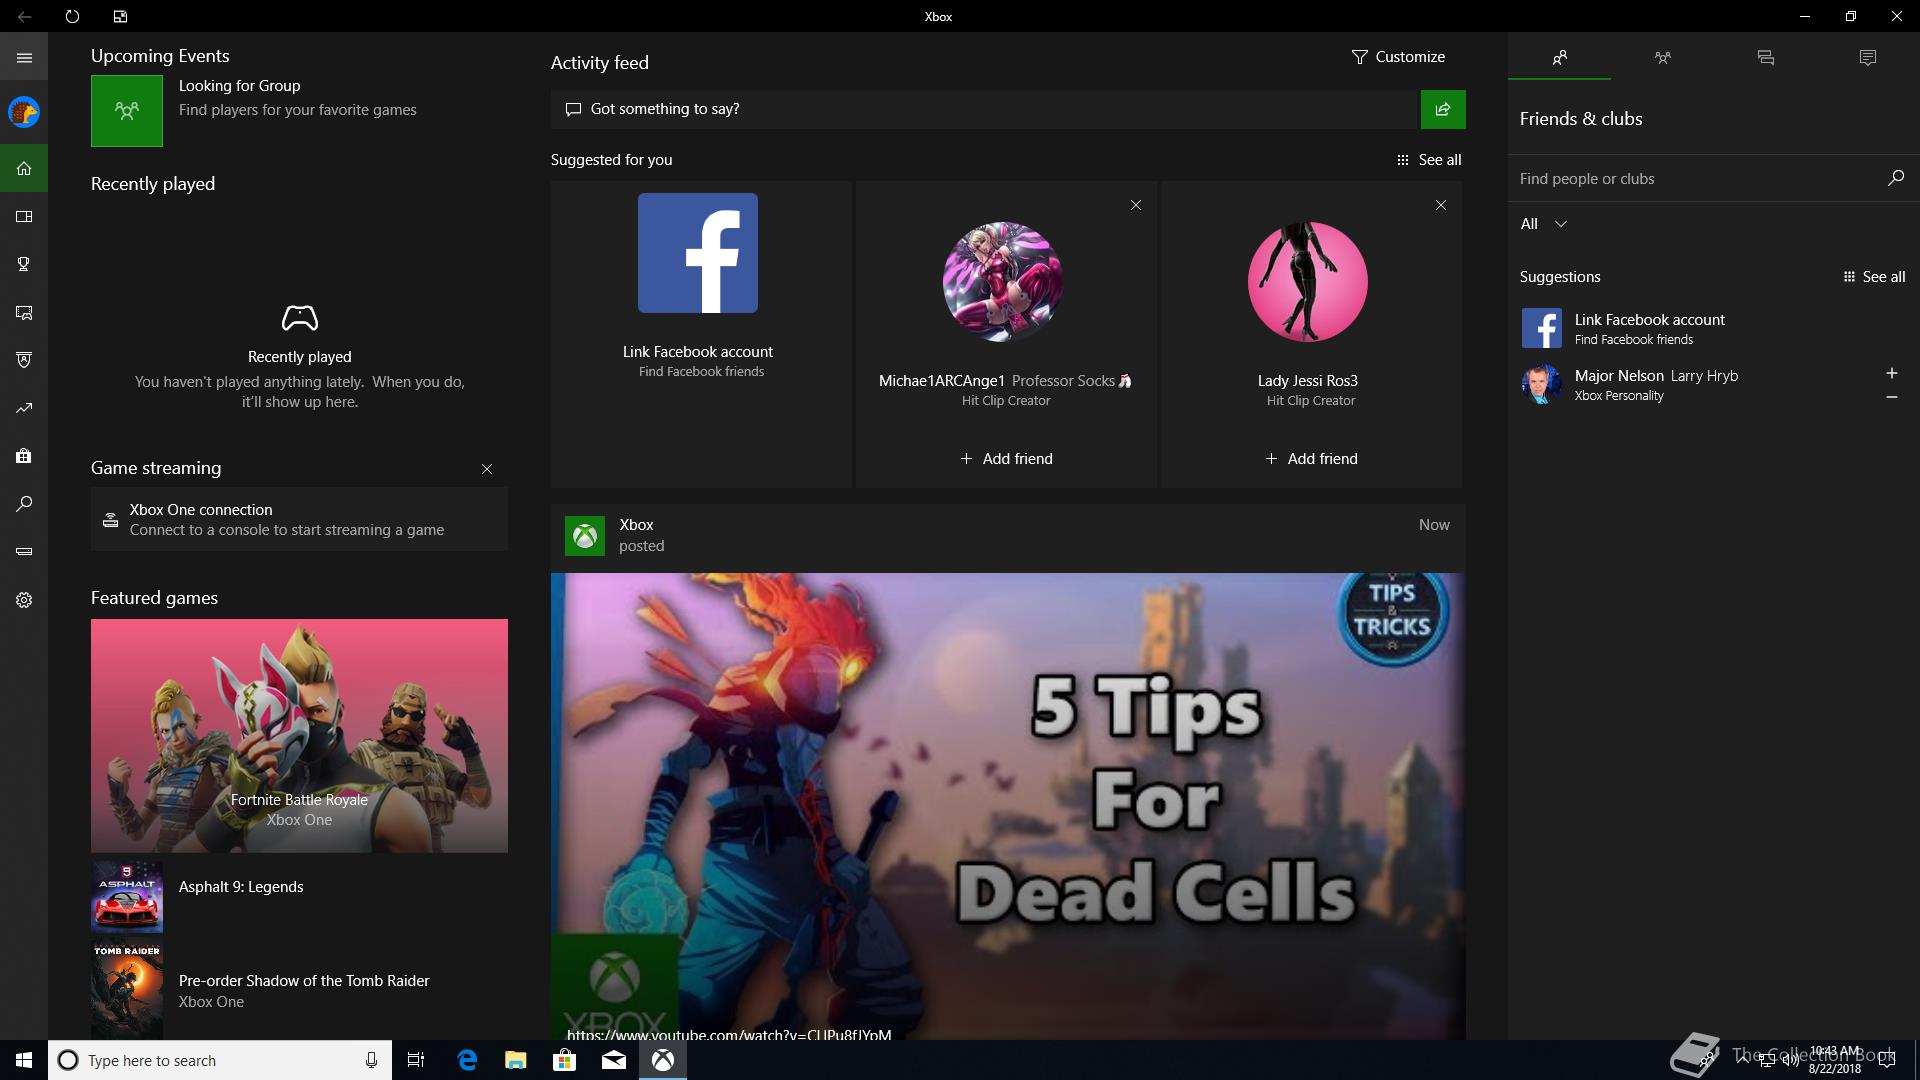The height and width of the screenshot is (1080, 1920).
Task: Click the search magnifier in Friends panel
Action: (x=1896, y=178)
